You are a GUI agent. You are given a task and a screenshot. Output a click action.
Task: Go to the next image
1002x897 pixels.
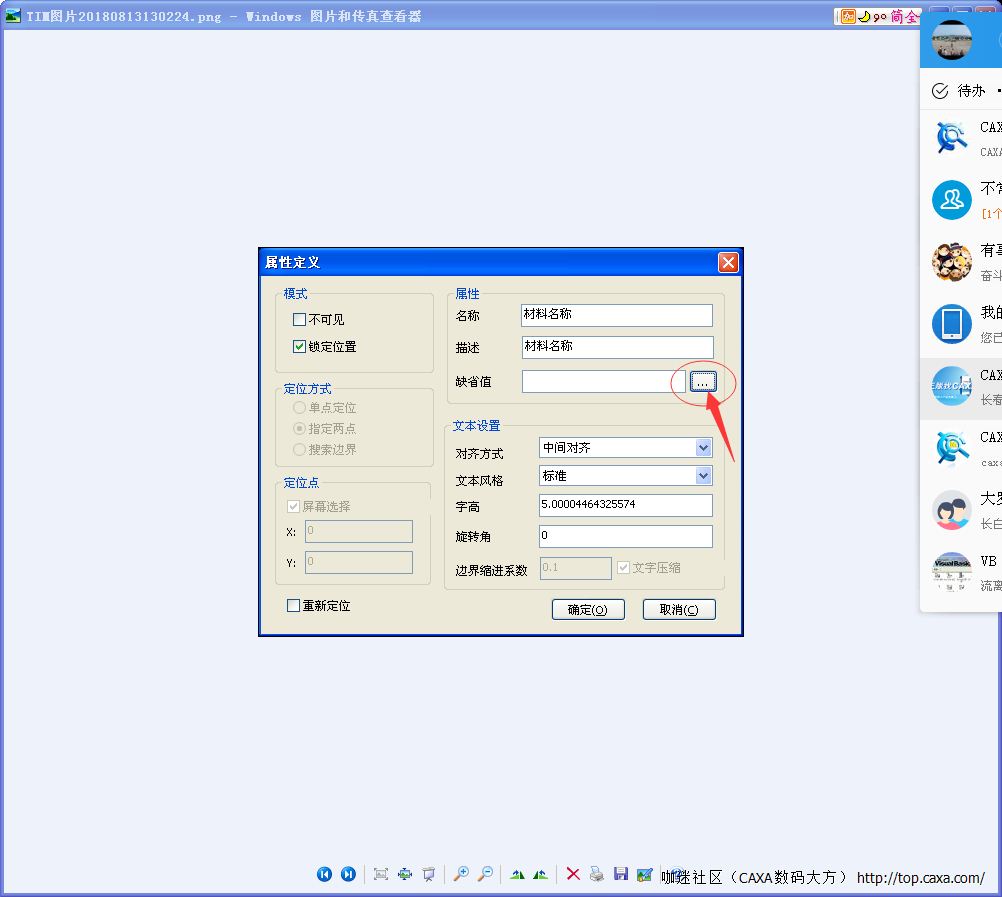tap(348, 874)
